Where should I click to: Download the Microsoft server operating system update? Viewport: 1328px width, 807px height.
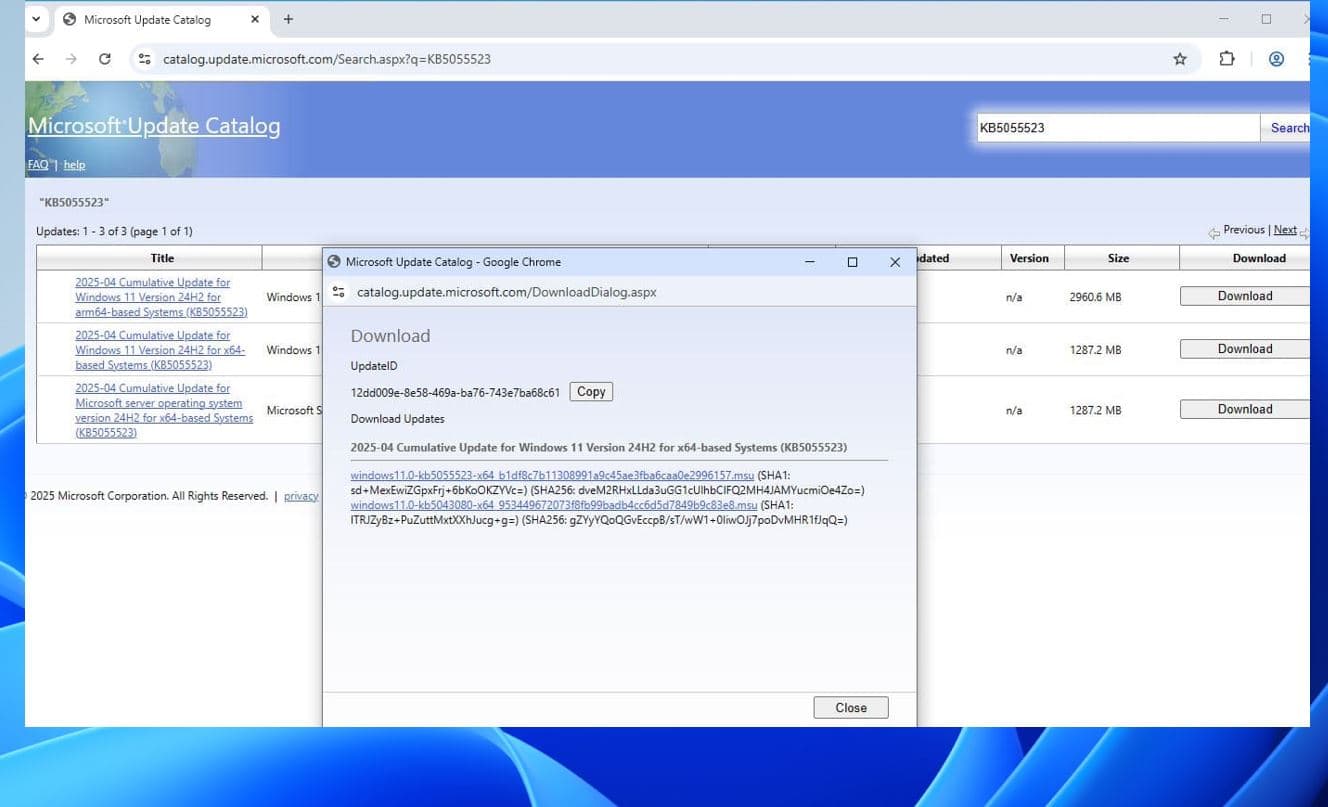(1244, 409)
